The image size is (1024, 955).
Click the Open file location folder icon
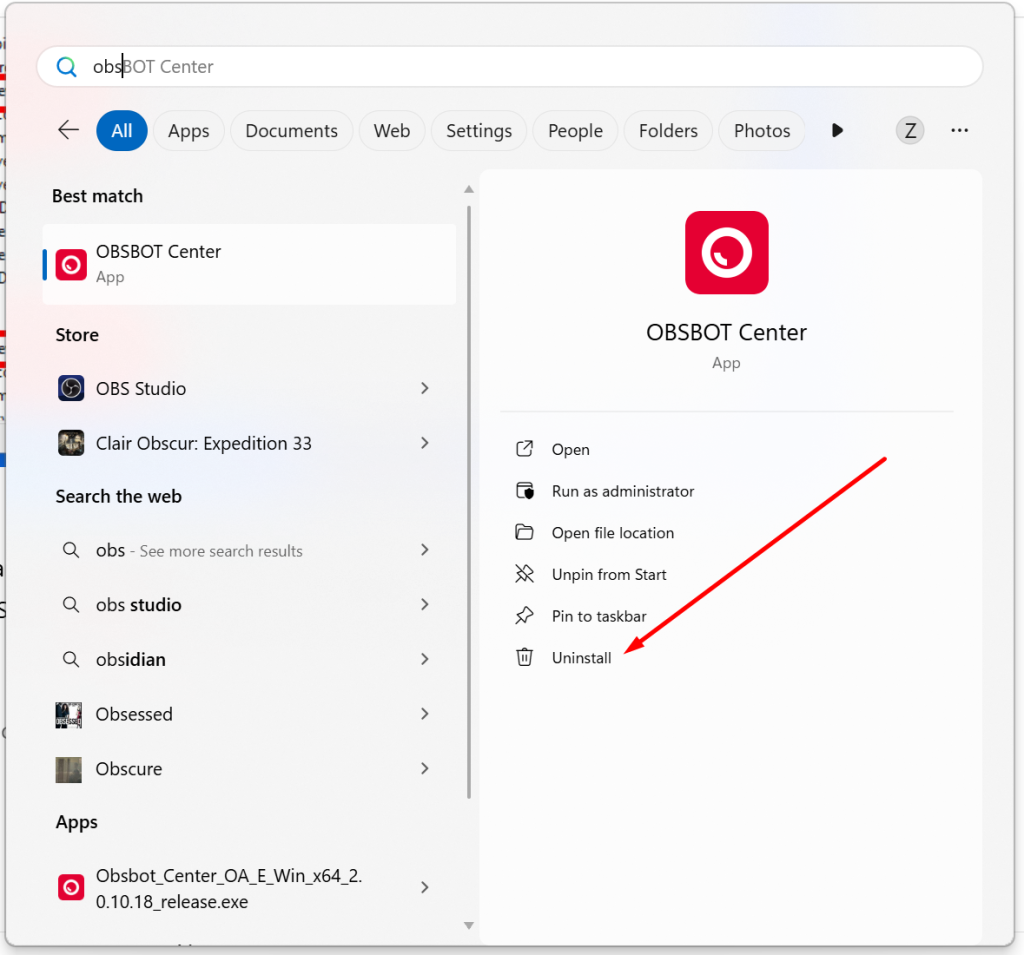click(x=524, y=532)
